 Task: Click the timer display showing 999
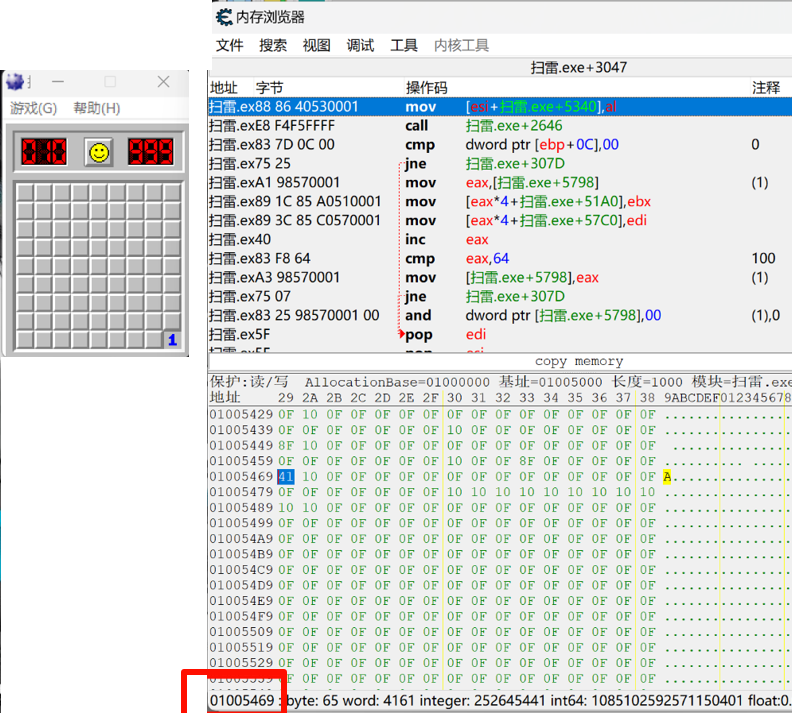click(x=151, y=151)
